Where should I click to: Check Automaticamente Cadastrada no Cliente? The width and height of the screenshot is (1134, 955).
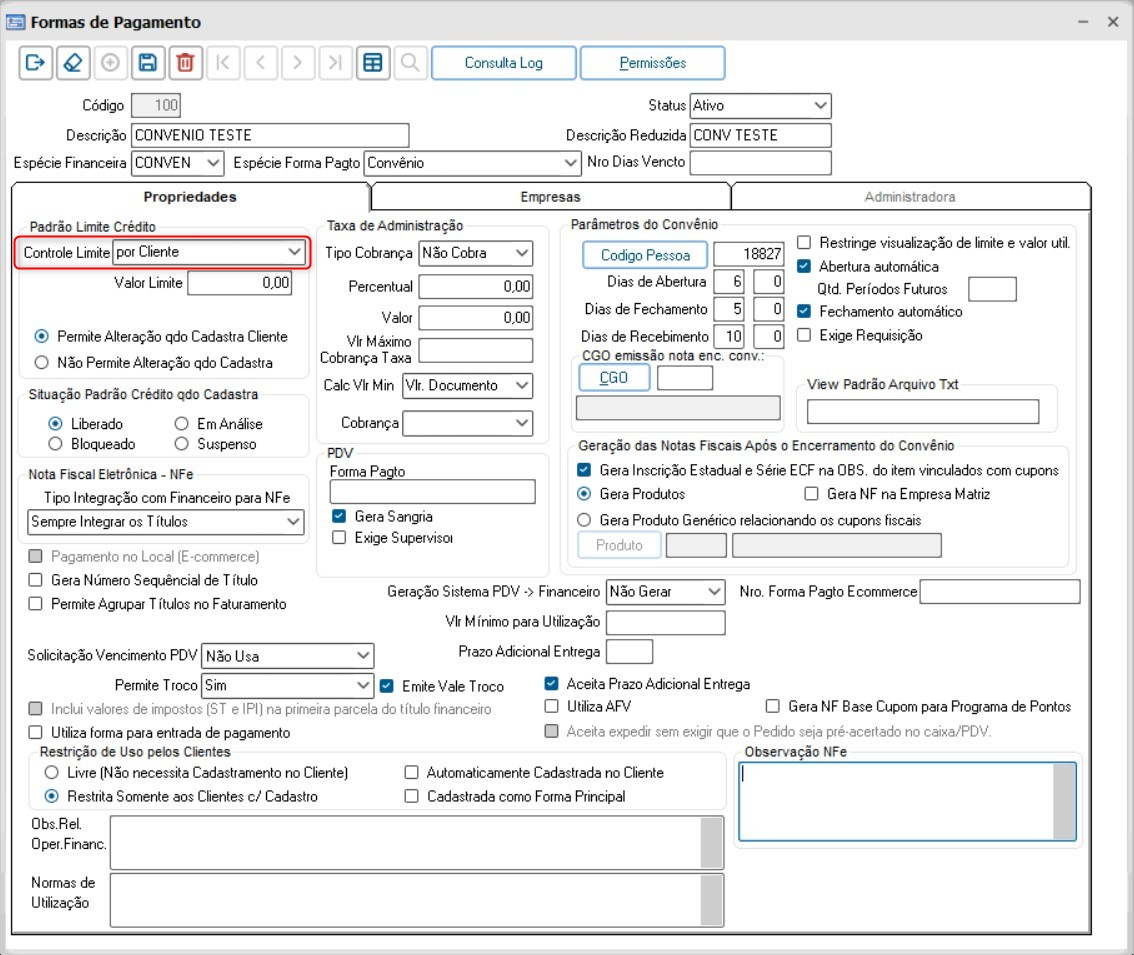[x=412, y=773]
